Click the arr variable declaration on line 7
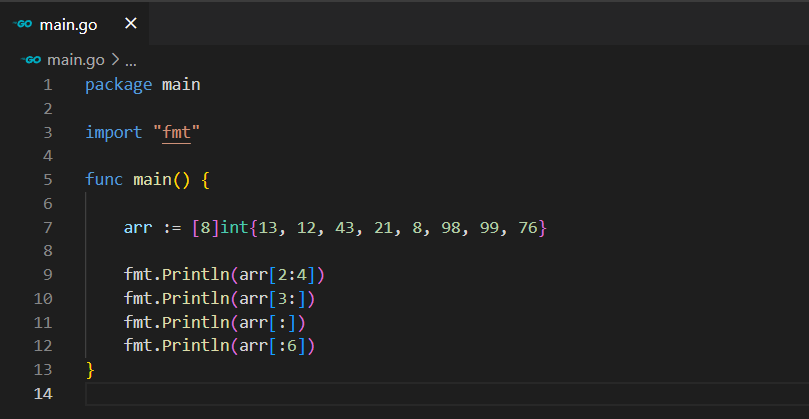The height and width of the screenshot is (419, 809). coord(138,228)
